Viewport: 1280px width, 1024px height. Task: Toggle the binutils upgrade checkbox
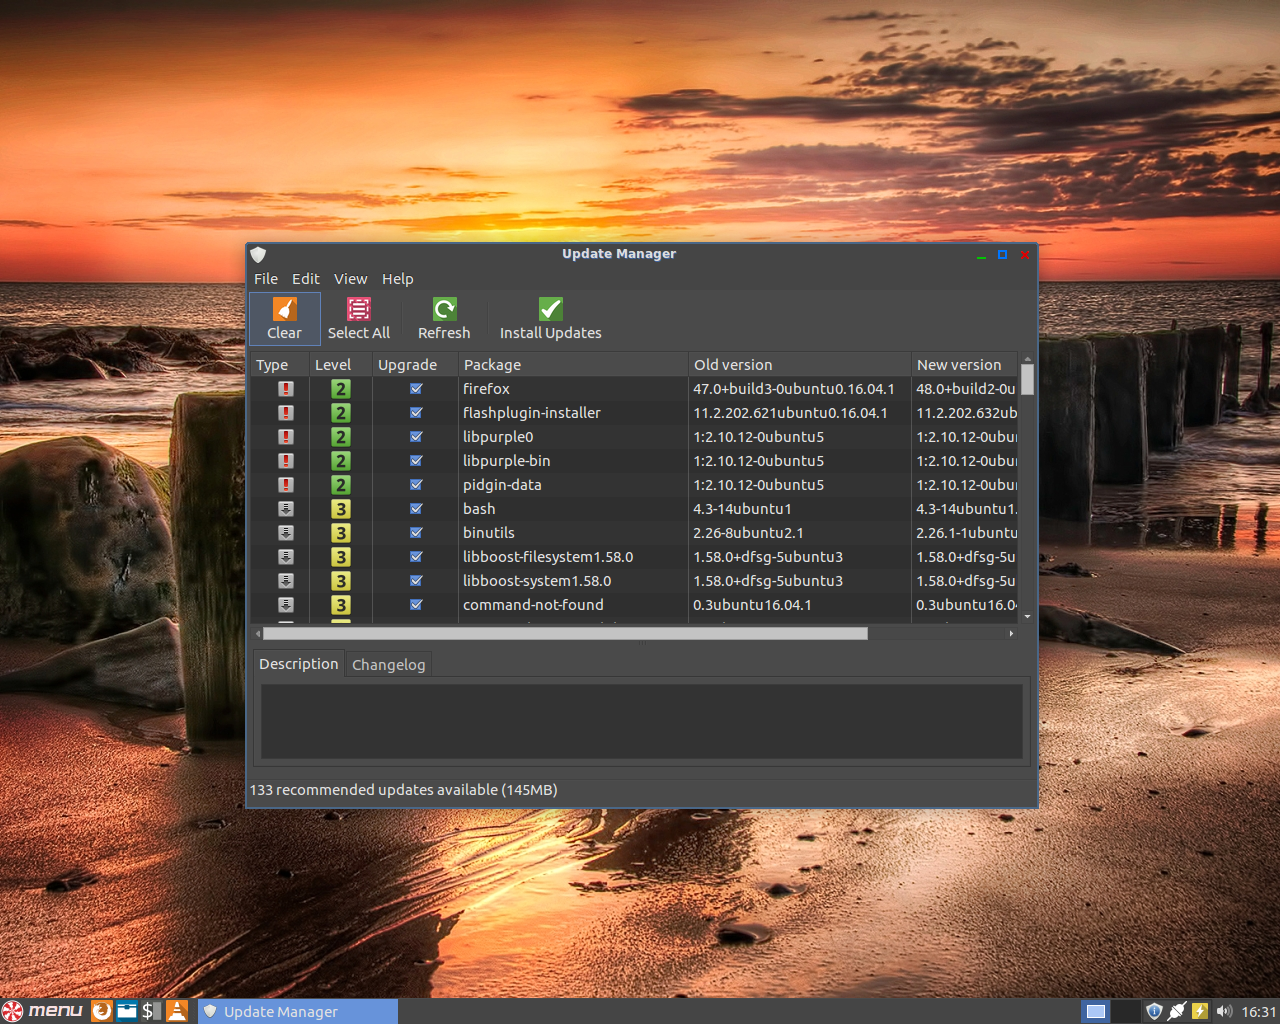[416, 533]
